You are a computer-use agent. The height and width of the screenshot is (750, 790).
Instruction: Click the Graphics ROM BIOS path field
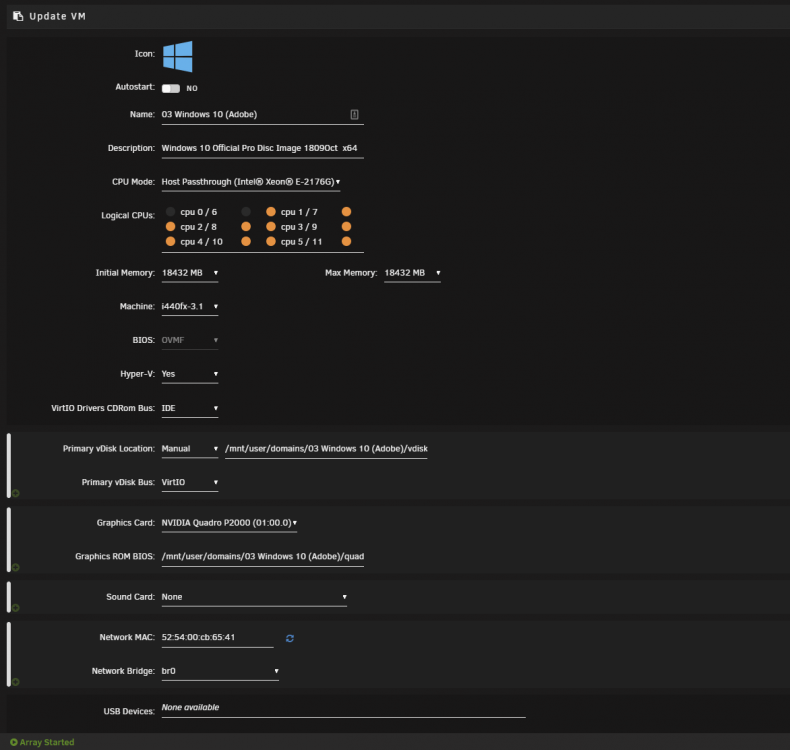(262, 557)
